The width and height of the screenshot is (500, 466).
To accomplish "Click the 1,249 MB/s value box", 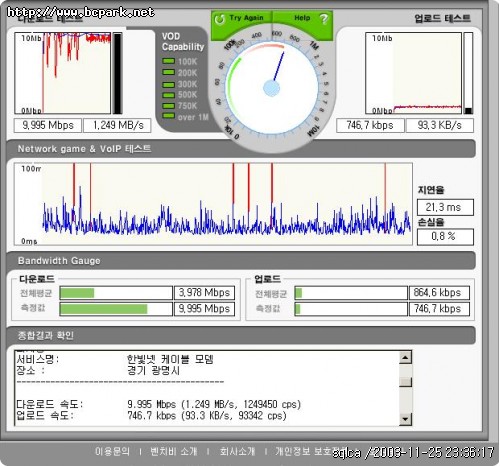I will tap(117, 125).
